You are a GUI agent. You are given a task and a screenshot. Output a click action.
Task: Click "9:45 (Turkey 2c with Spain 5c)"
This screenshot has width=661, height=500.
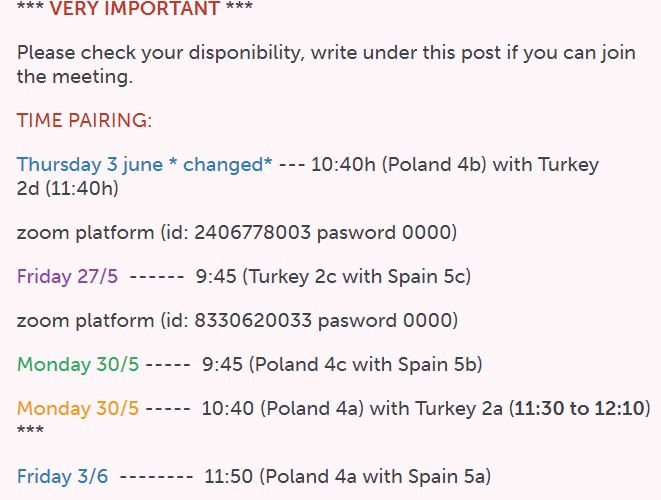point(333,277)
